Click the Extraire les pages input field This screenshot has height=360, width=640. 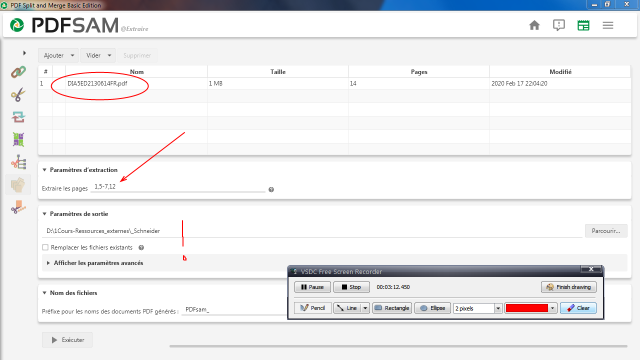pyautogui.click(x=178, y=187)
